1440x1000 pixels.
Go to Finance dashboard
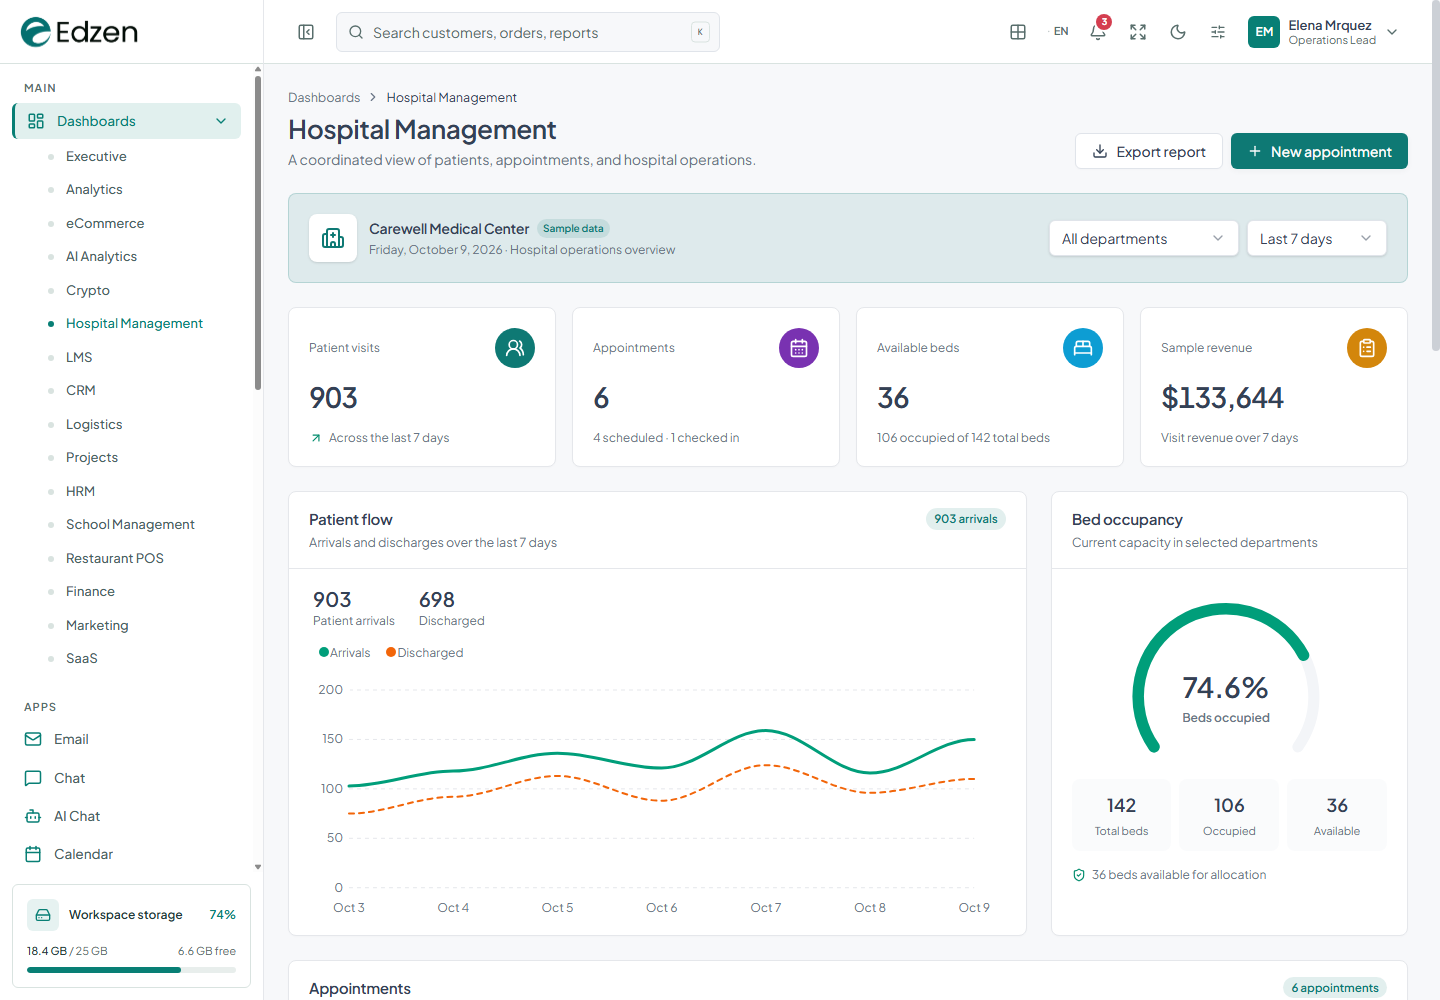pyautogui.click(x=90, y=591)
